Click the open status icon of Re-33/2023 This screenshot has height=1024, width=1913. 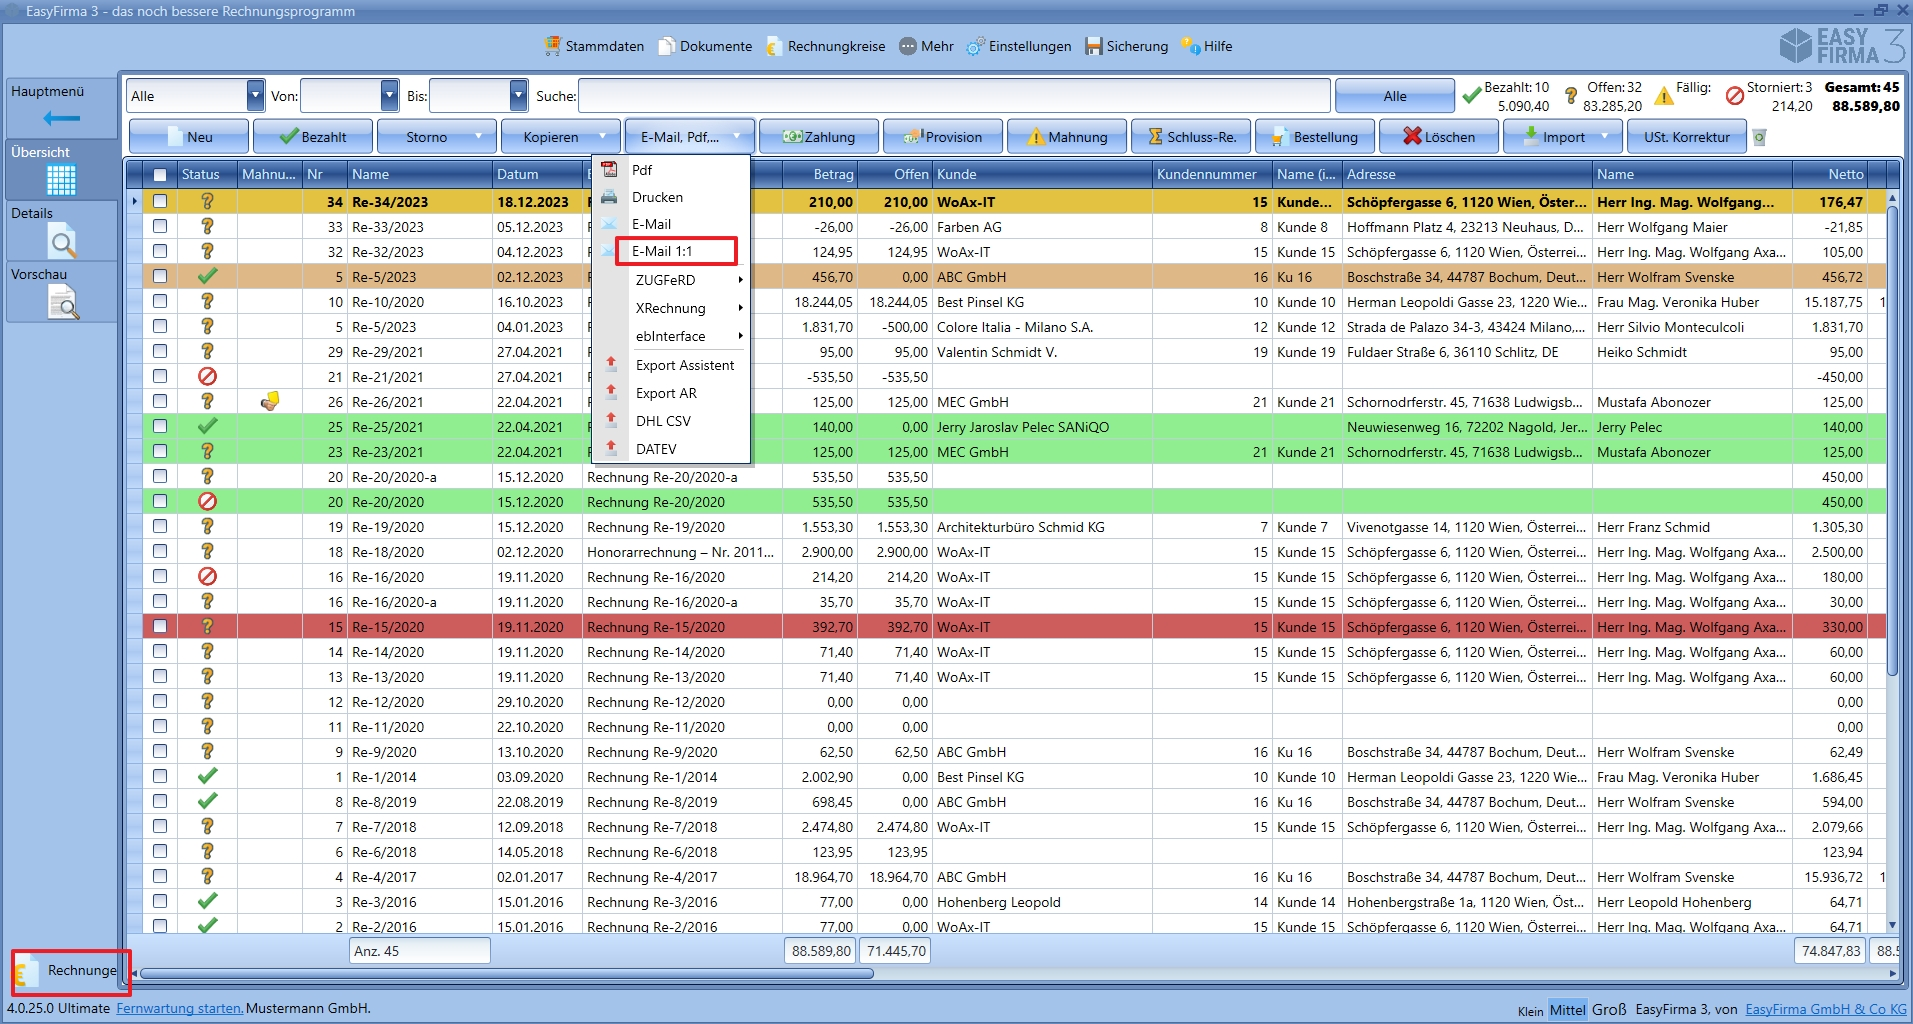click(x=207, y=226)
